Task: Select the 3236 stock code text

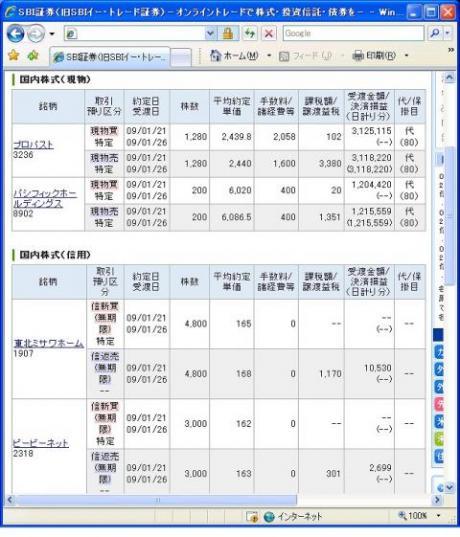Action: click(x=23, y=155)
